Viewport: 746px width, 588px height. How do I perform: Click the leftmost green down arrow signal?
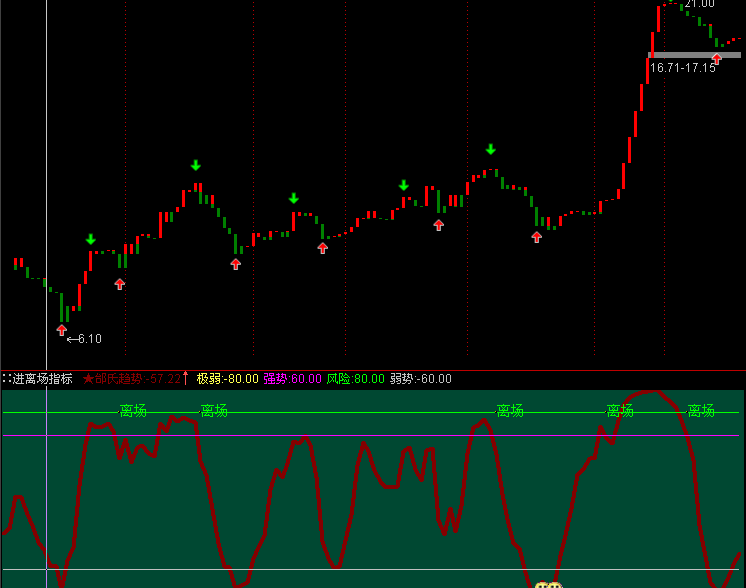(x=91, y=239)
